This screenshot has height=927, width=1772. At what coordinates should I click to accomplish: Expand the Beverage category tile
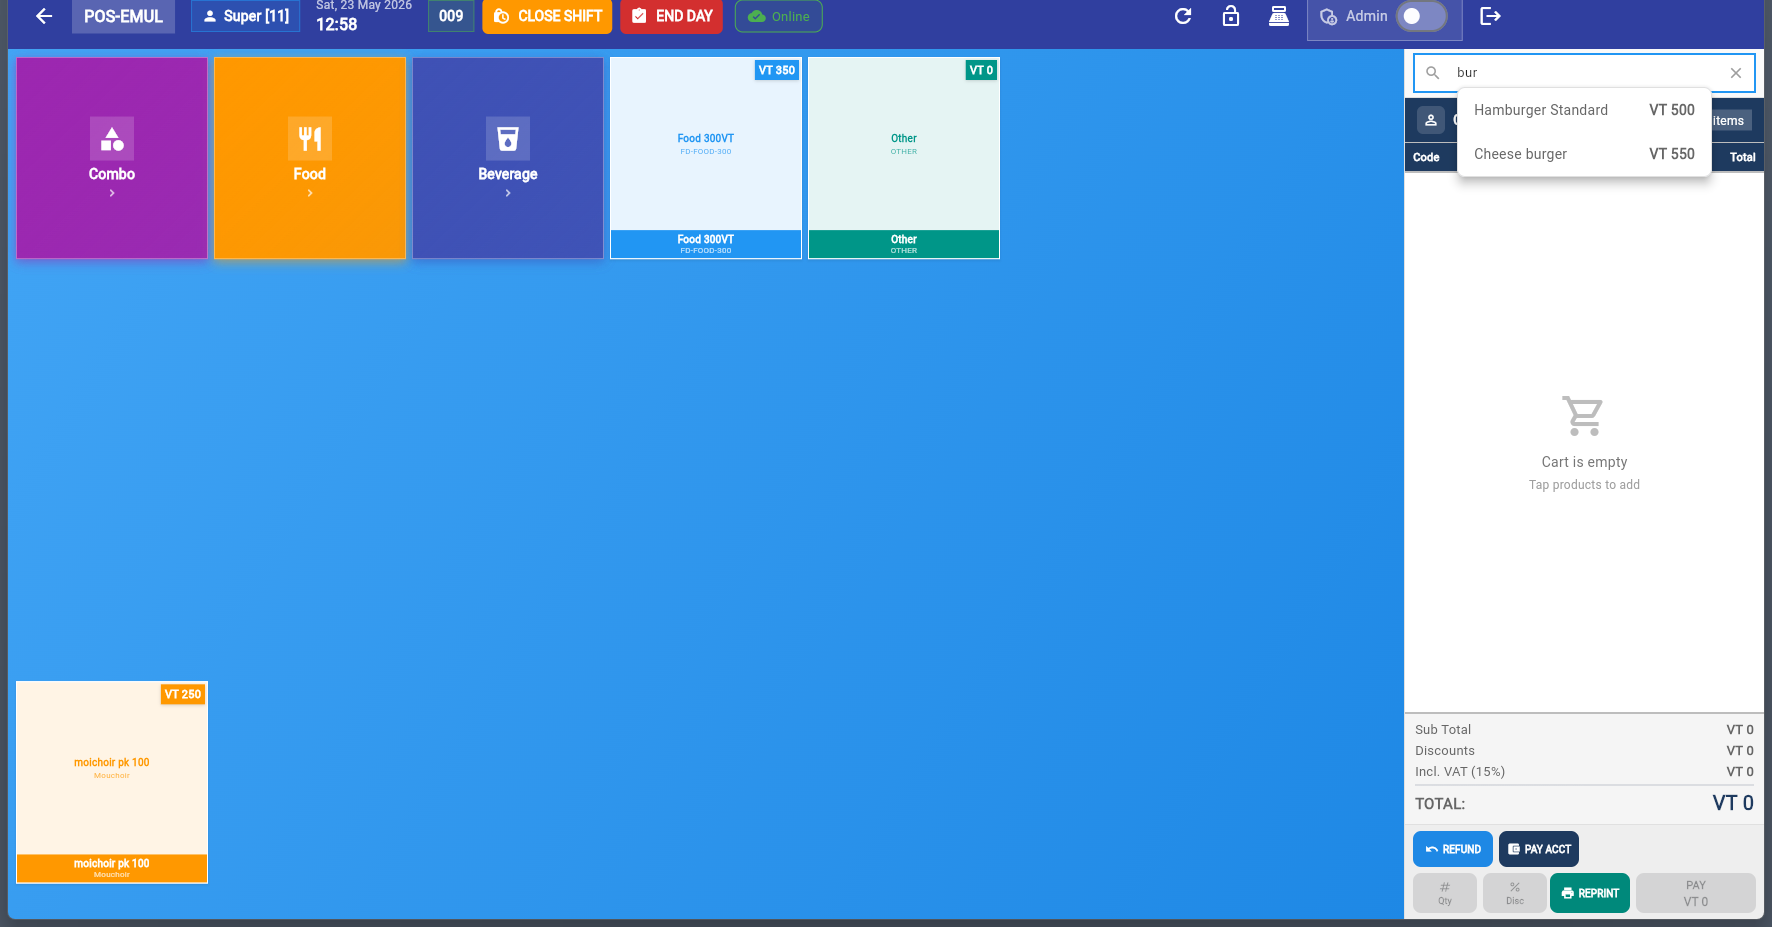(x=508, y=158)
